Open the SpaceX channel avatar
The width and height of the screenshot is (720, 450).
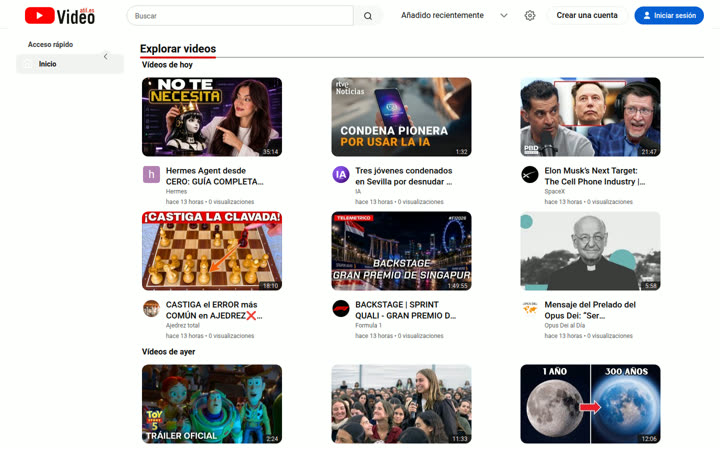(530, 174)
